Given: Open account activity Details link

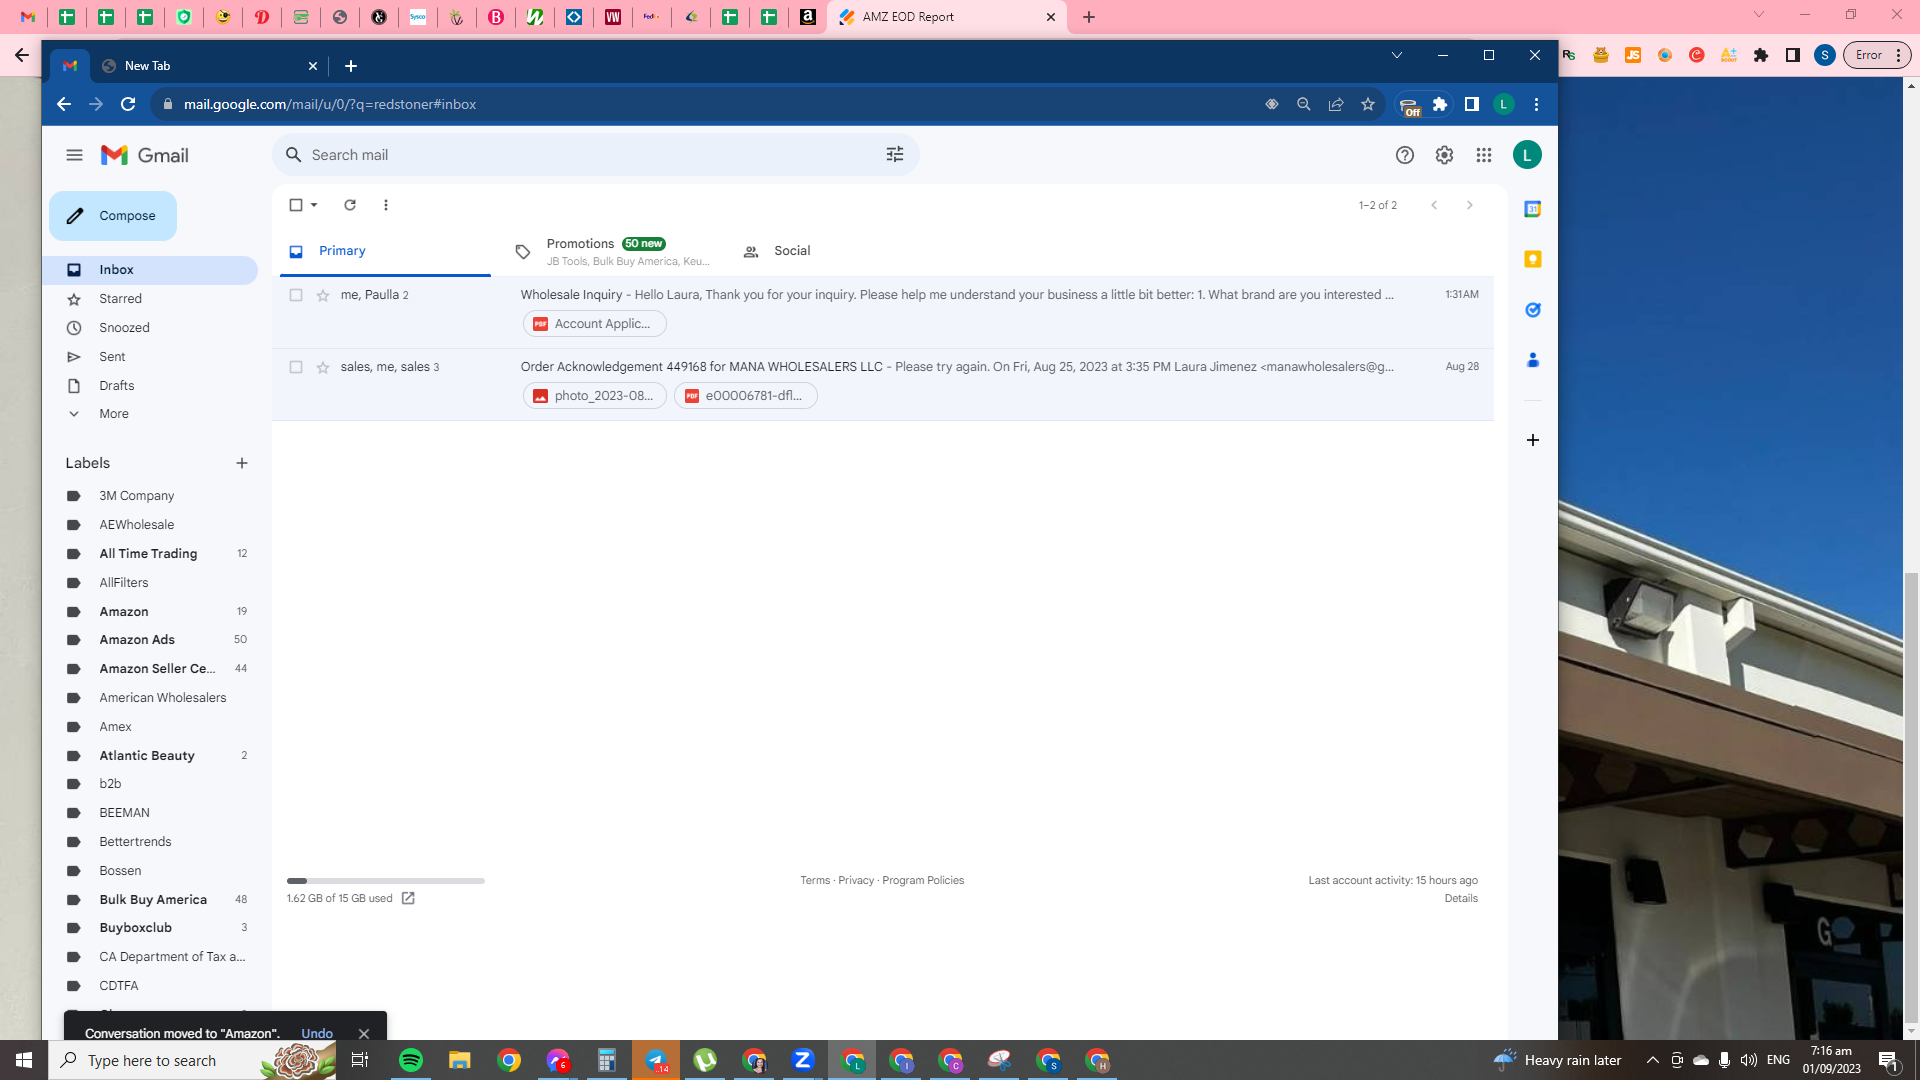Looking at the screenshot, I should point(1461,898).
